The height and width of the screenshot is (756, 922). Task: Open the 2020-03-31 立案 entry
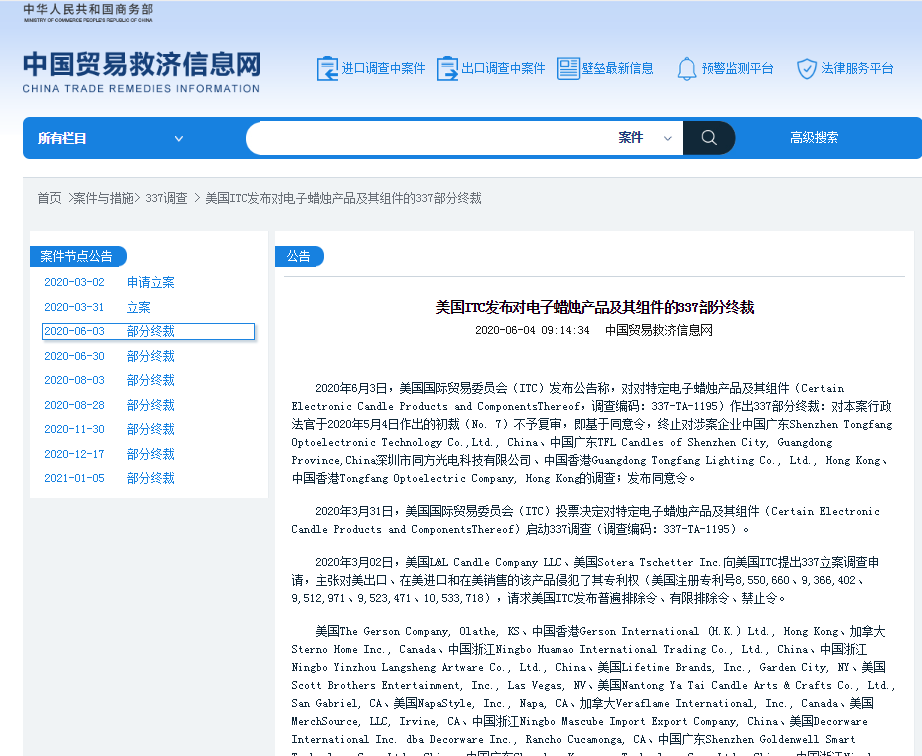coord(98,307)
